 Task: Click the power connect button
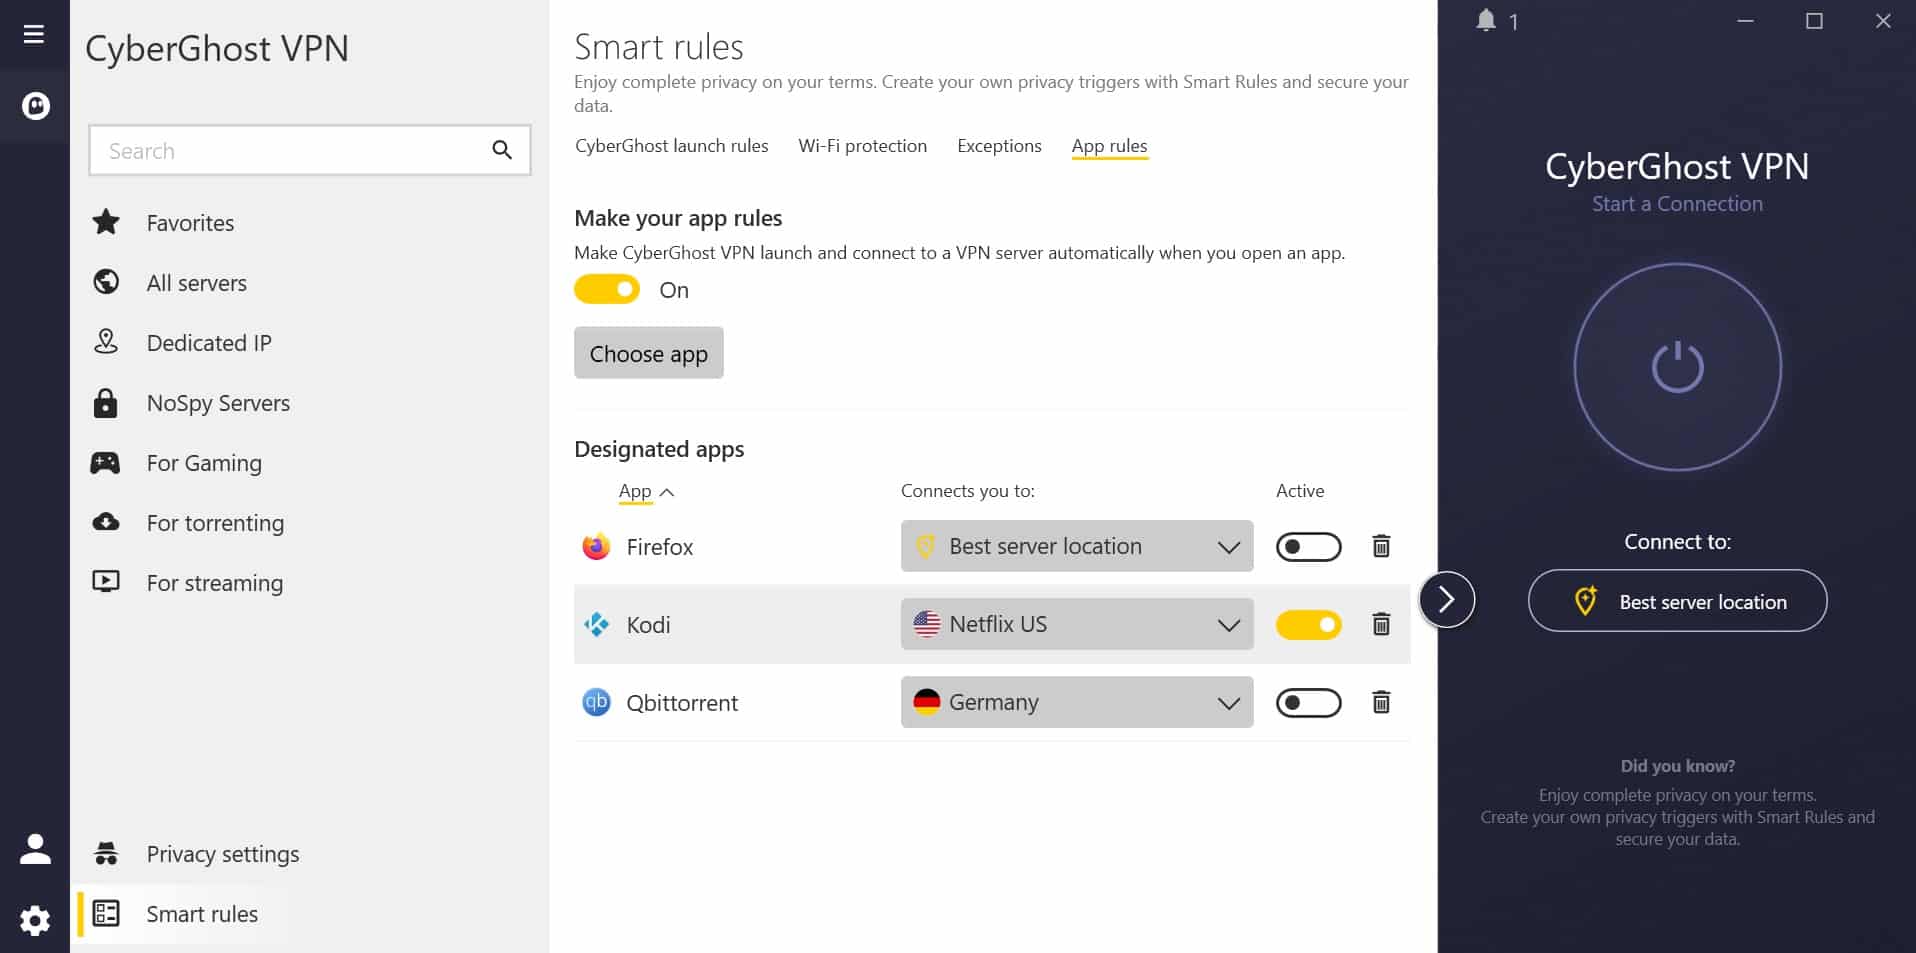[1677, 367]
